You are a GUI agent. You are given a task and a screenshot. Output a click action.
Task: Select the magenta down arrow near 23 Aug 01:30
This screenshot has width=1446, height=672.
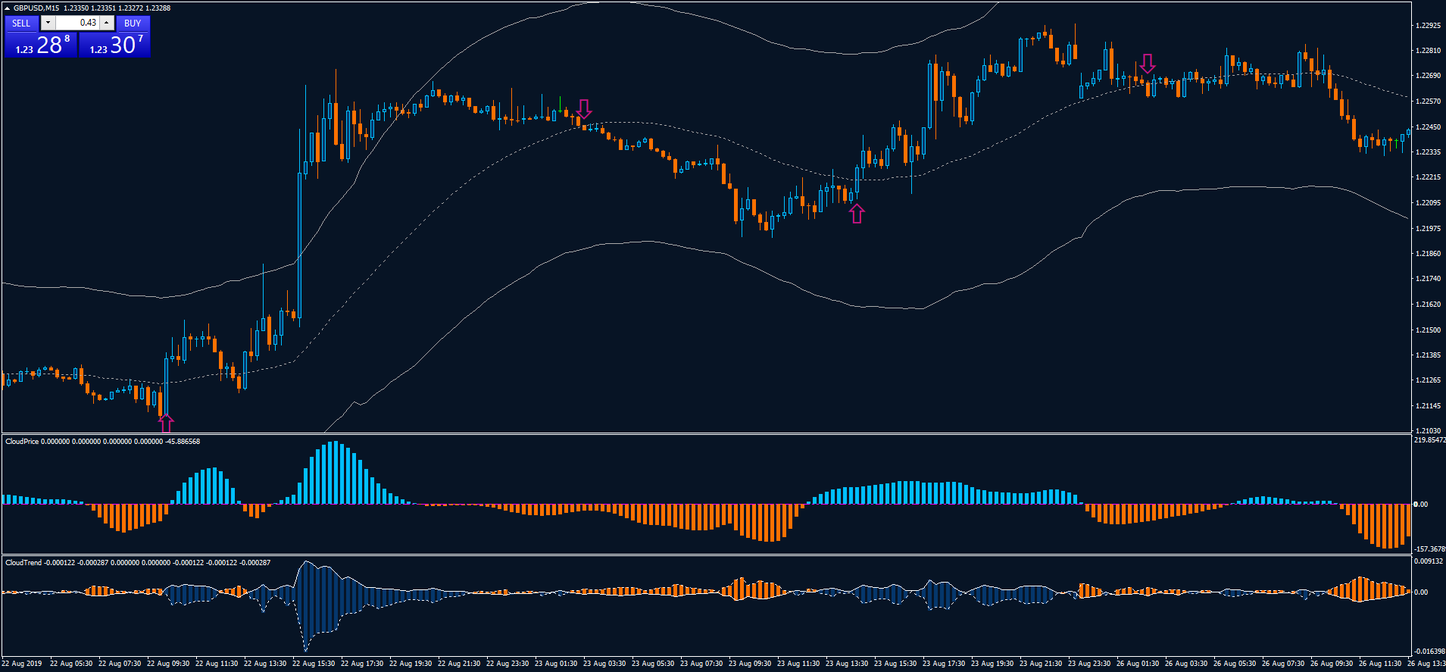pos(584,108)
